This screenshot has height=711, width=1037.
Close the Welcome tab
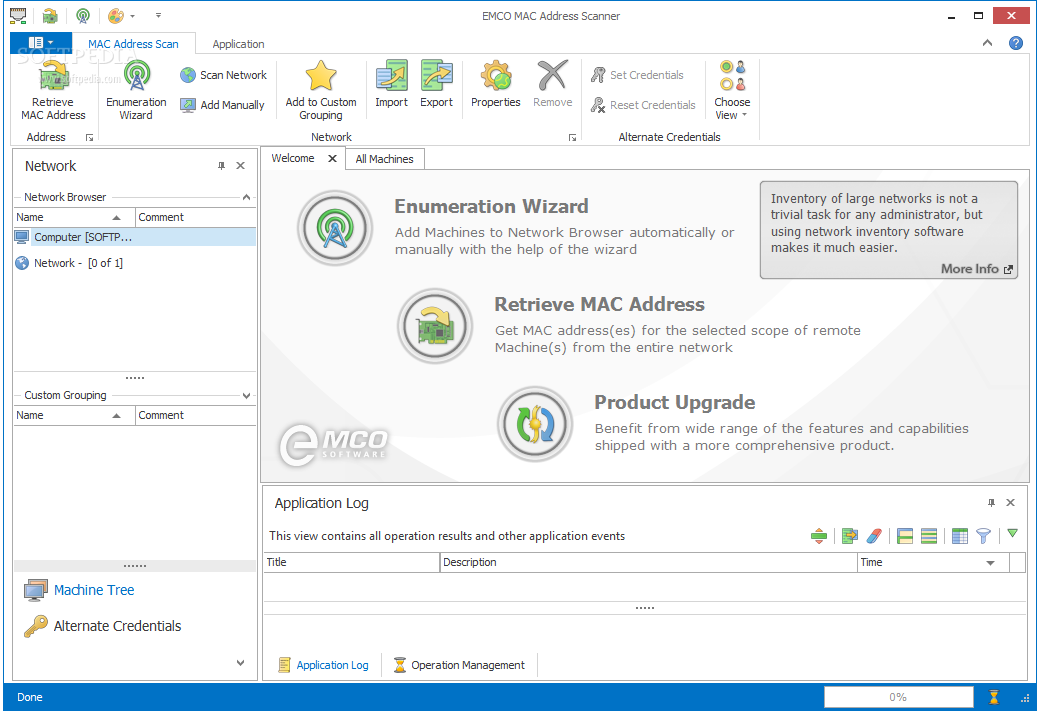click(x=333, y=158)
